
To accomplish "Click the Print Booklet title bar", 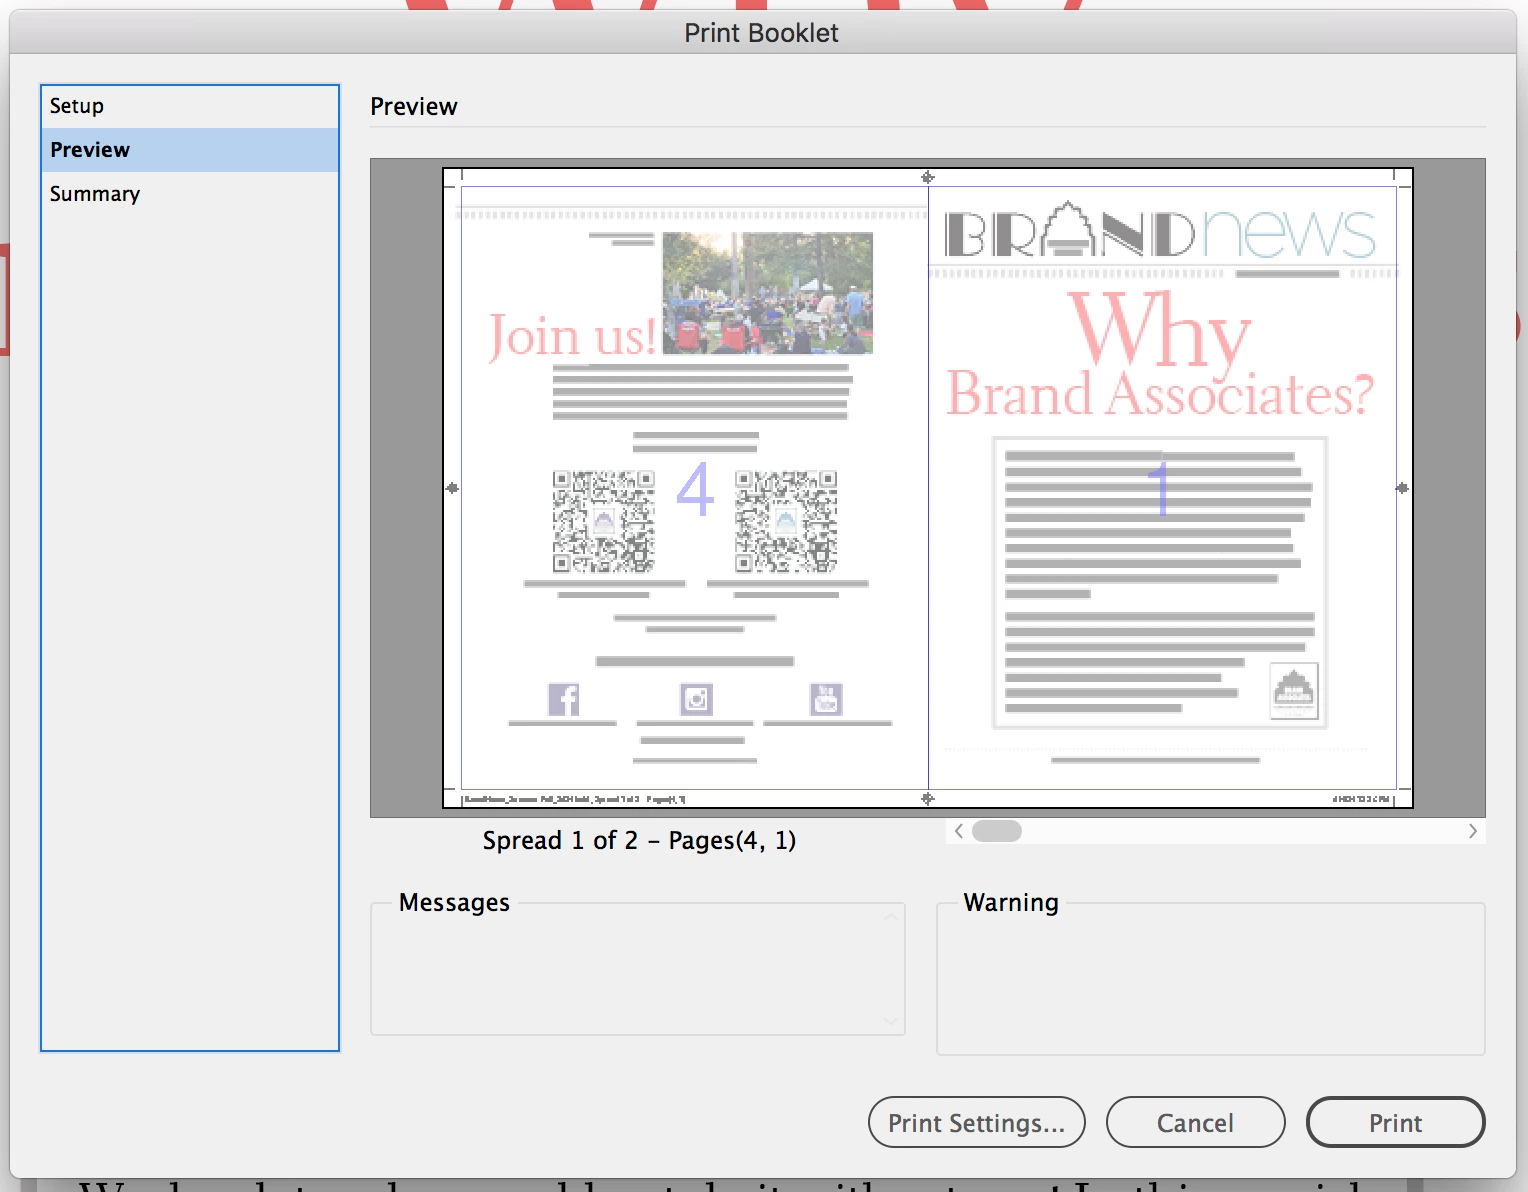I will click(x=763, y=33).
